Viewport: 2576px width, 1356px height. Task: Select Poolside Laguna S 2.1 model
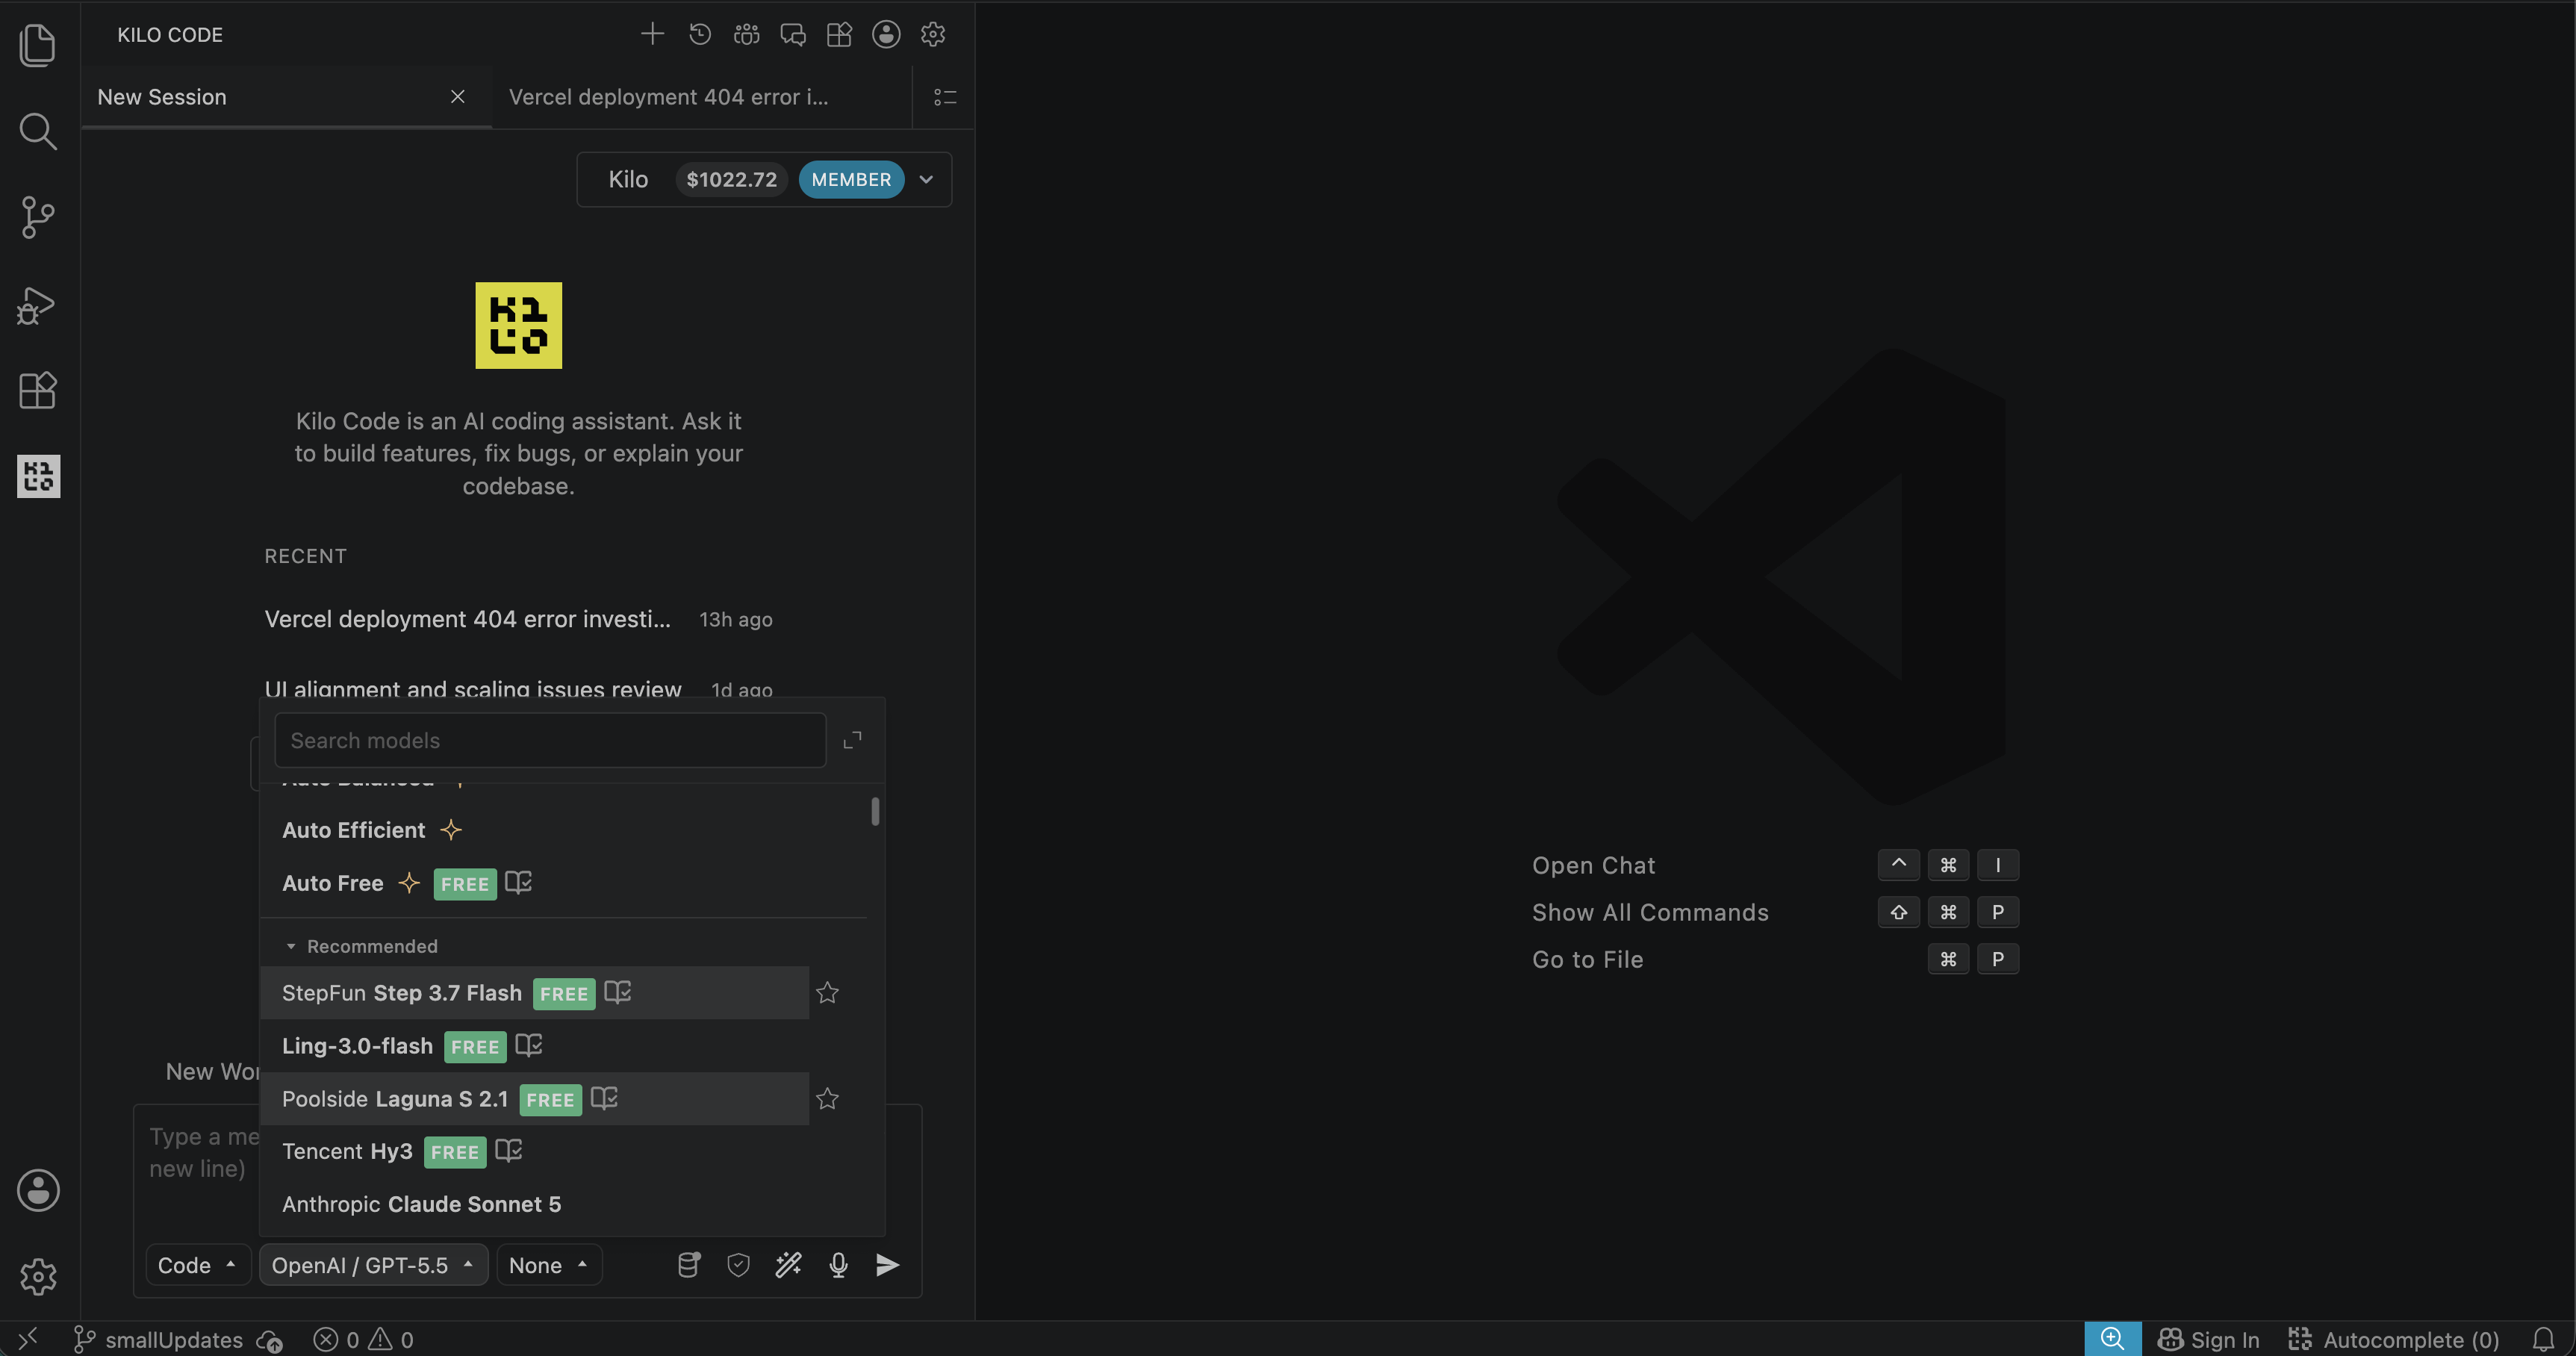pyautogui.click(x=535, y=1099)
